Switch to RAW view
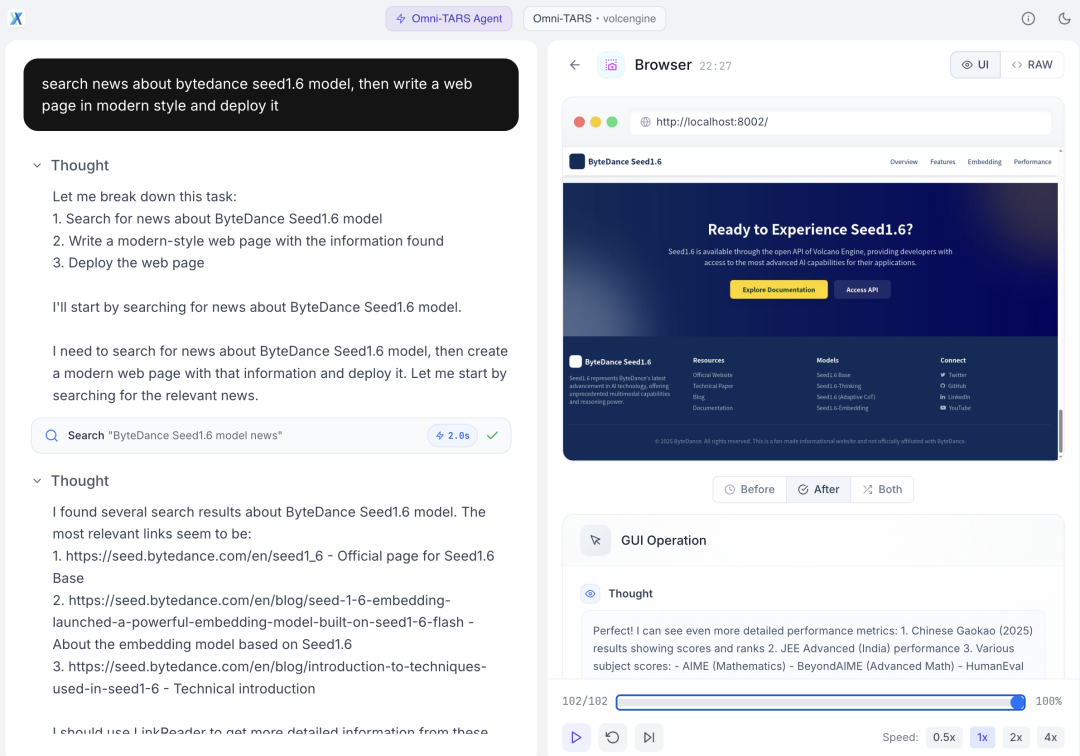Image resolution: width=1080 pixels, height=756 pixels. 1032,64
